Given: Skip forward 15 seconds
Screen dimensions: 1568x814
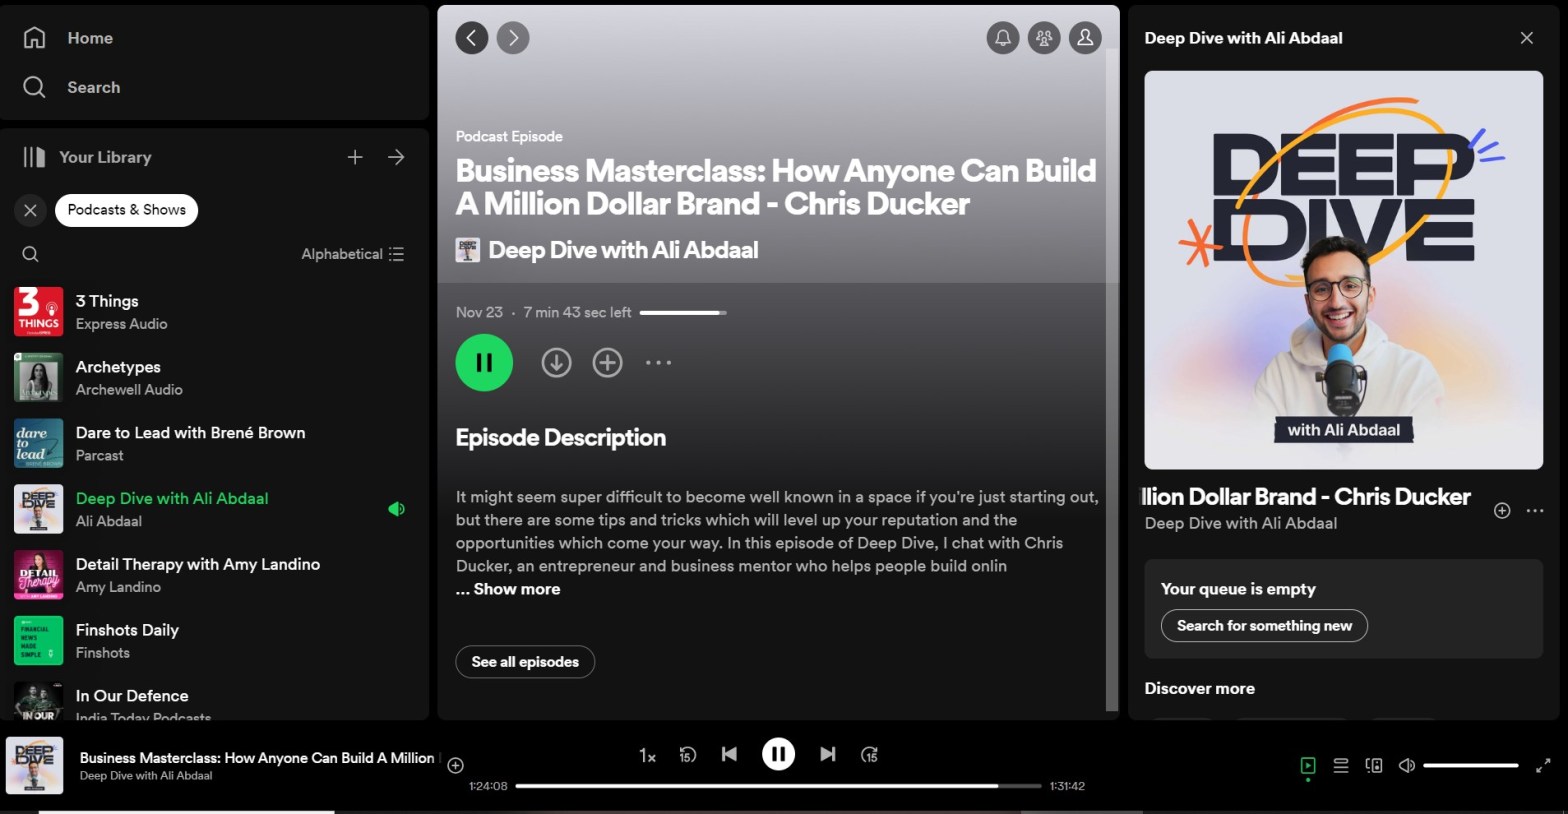Looking at the screenshot, I should (869, 755).
